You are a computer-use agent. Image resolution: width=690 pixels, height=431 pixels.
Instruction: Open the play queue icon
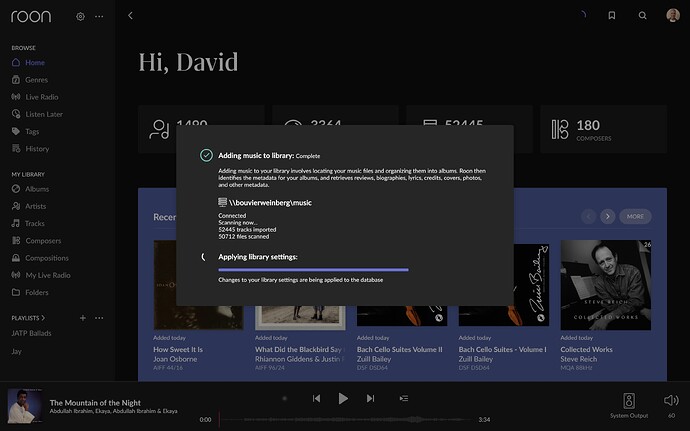(x=404, y=398)
